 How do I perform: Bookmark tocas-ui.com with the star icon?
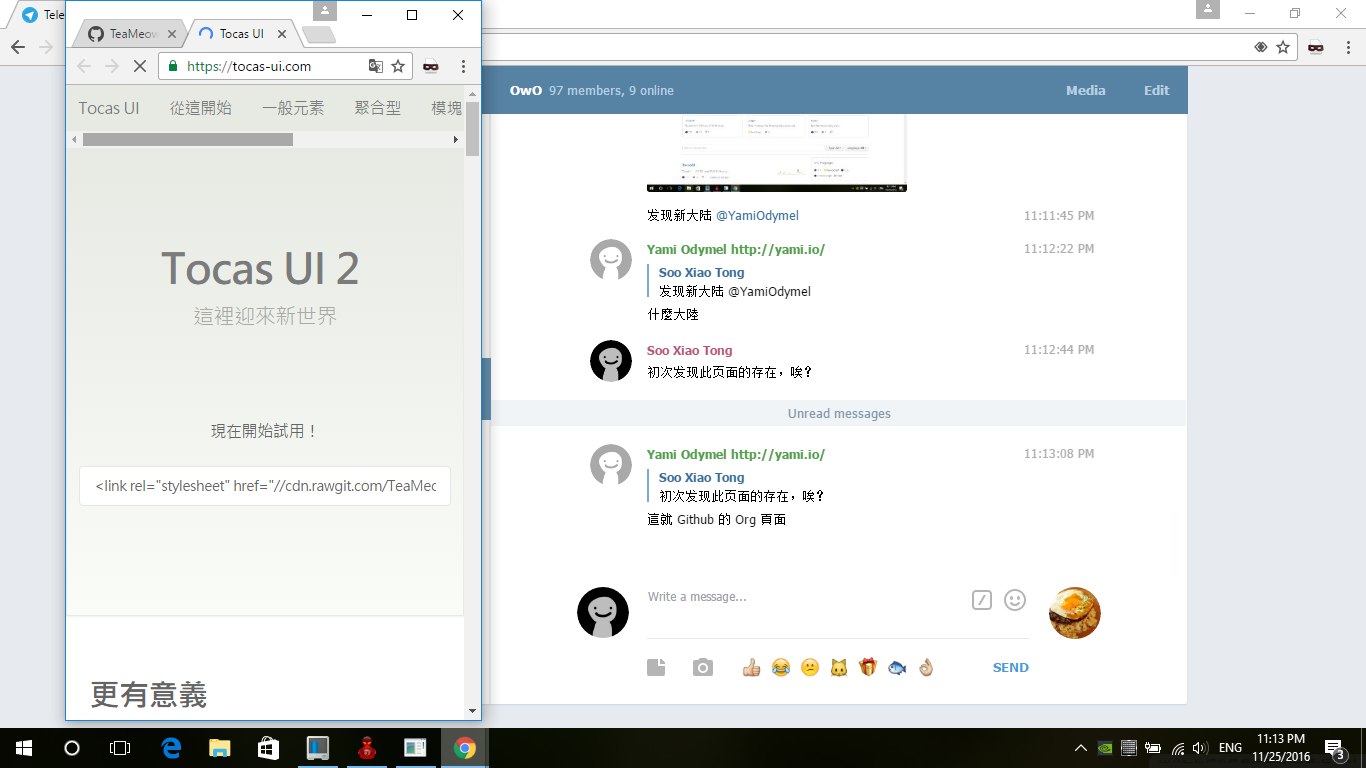[398, 66]
